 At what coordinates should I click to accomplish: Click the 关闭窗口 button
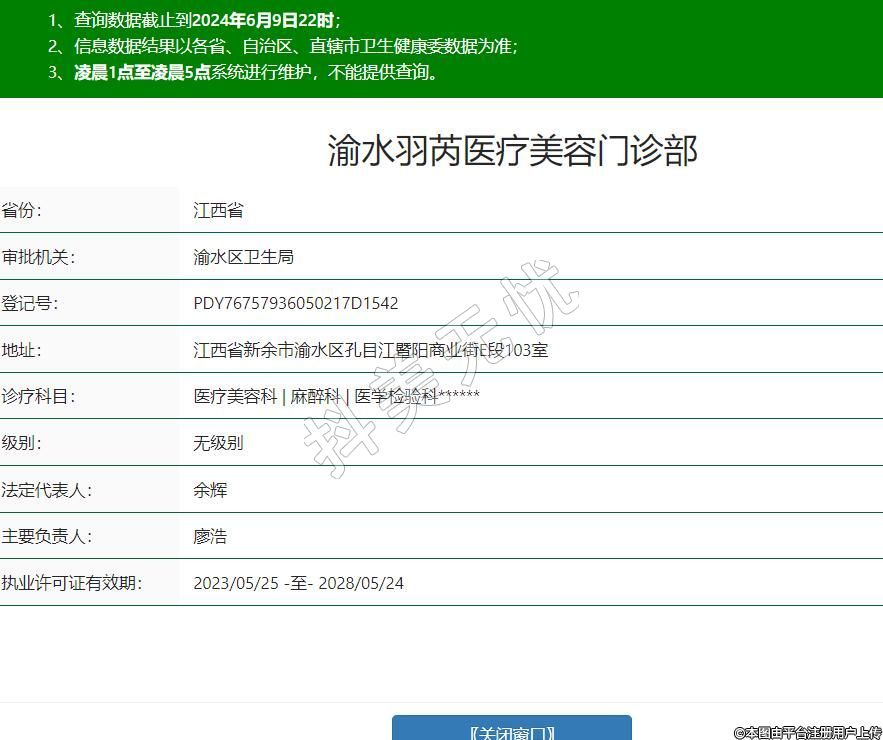pyautogui.click(x=511, y=729)
